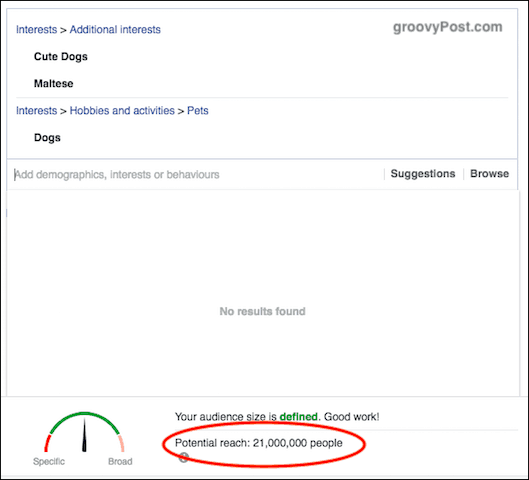Select the Maltese interest
Screen dimensions: 529x480
point(54,83)
